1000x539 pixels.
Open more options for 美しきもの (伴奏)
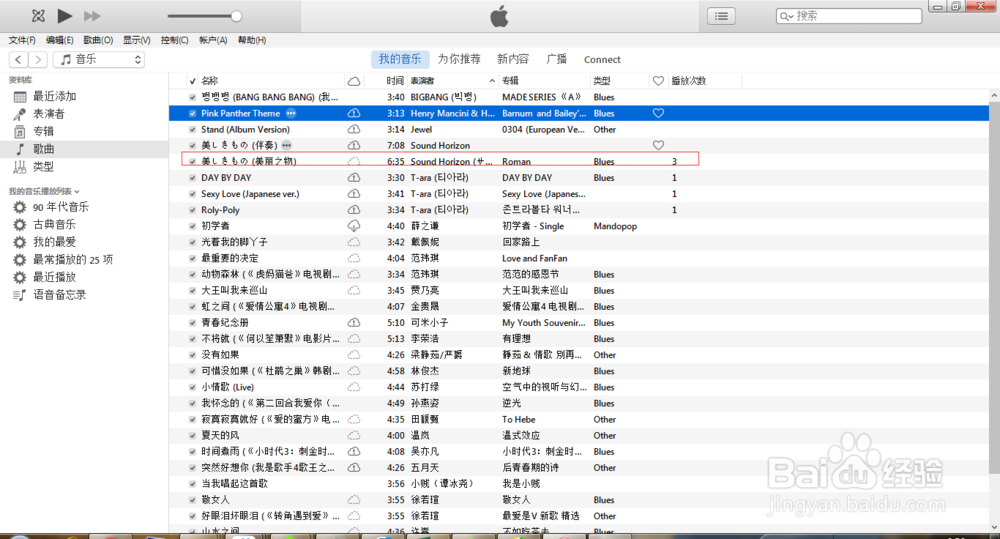pyautogui.click(x=287, y=145)
